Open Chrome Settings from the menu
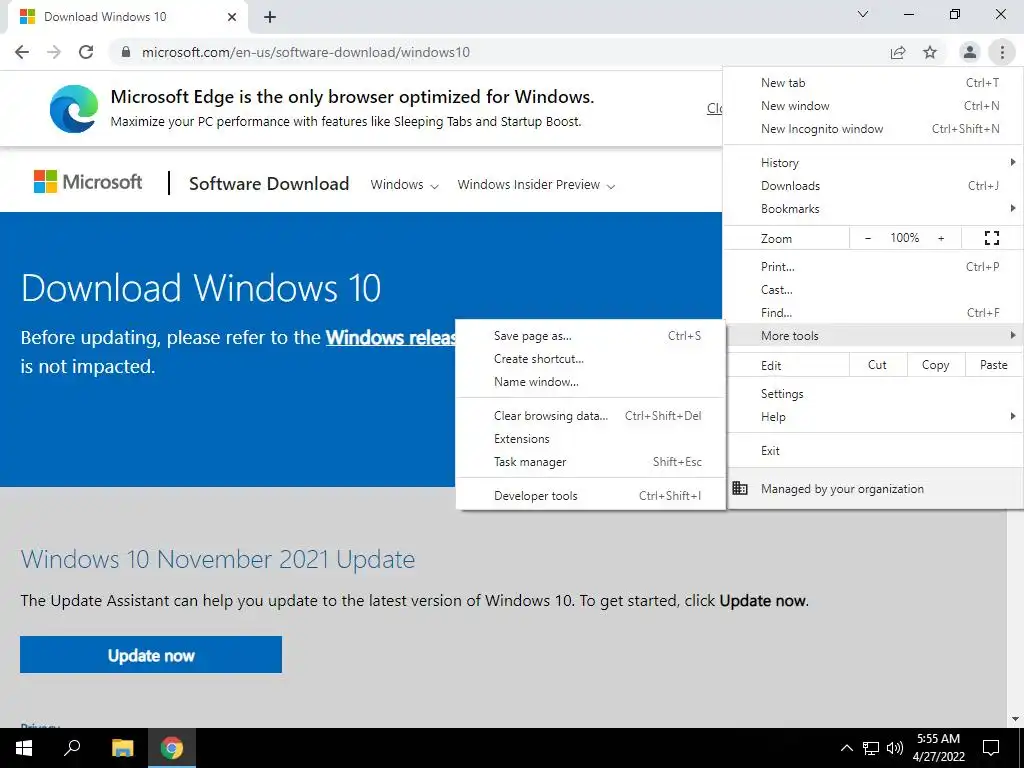 click(873, 394)
